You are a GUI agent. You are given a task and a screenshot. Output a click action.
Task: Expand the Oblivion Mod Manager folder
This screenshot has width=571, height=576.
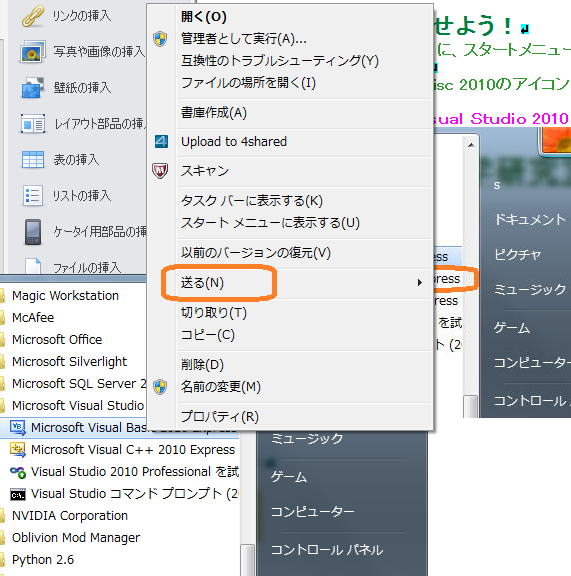pos(76,538)
